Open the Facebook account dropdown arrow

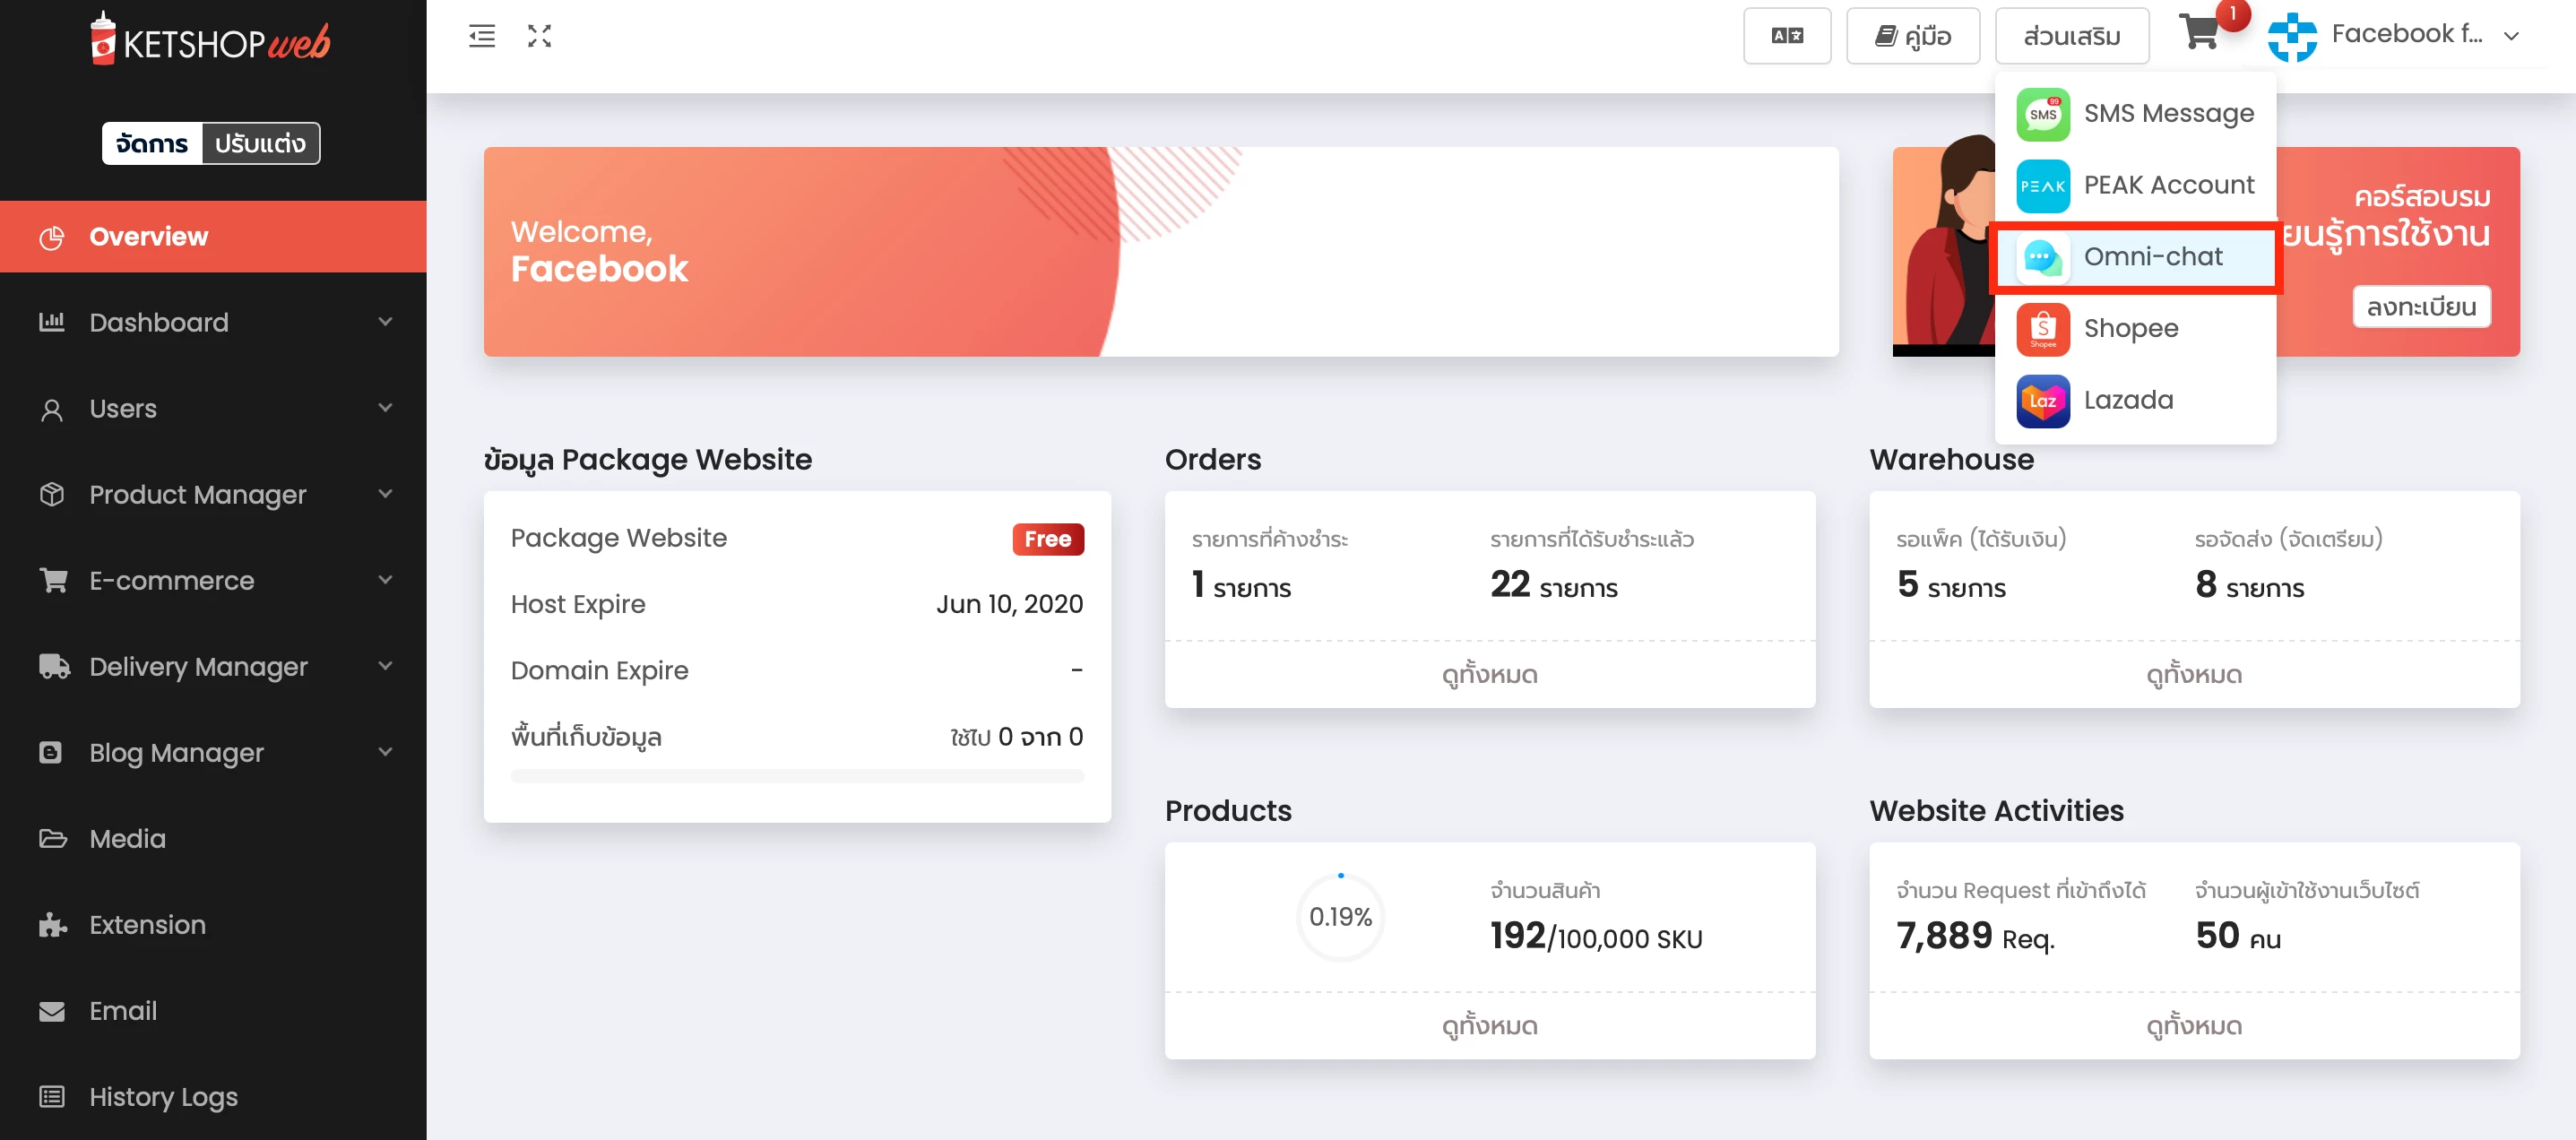(2511, 36)
